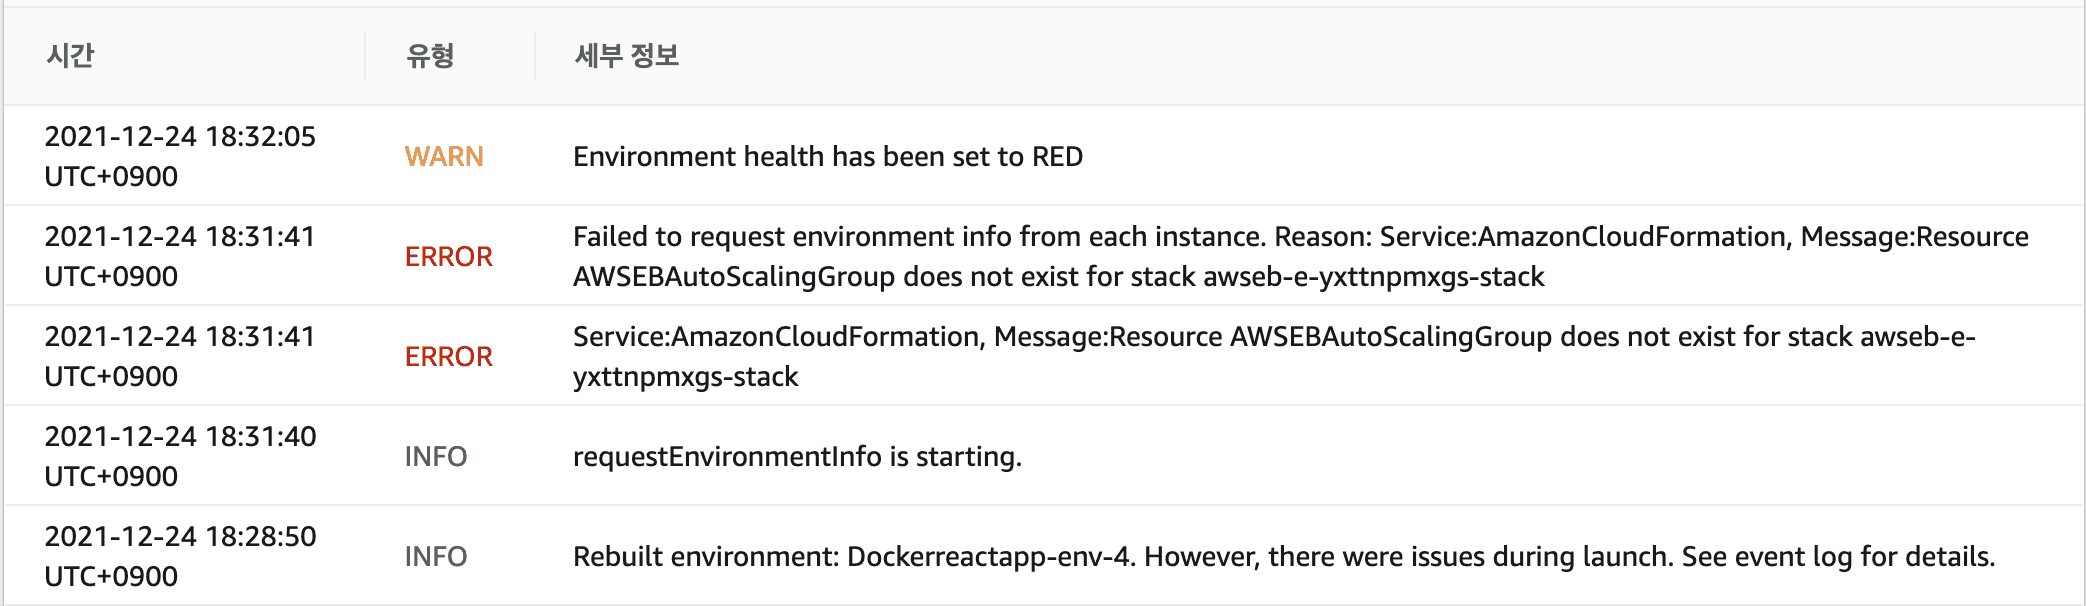Select the Rebuilt environment Dockerreactapp-env-4 message
Viewport: 2086px width, 606px height.
tap(1284, 556)
